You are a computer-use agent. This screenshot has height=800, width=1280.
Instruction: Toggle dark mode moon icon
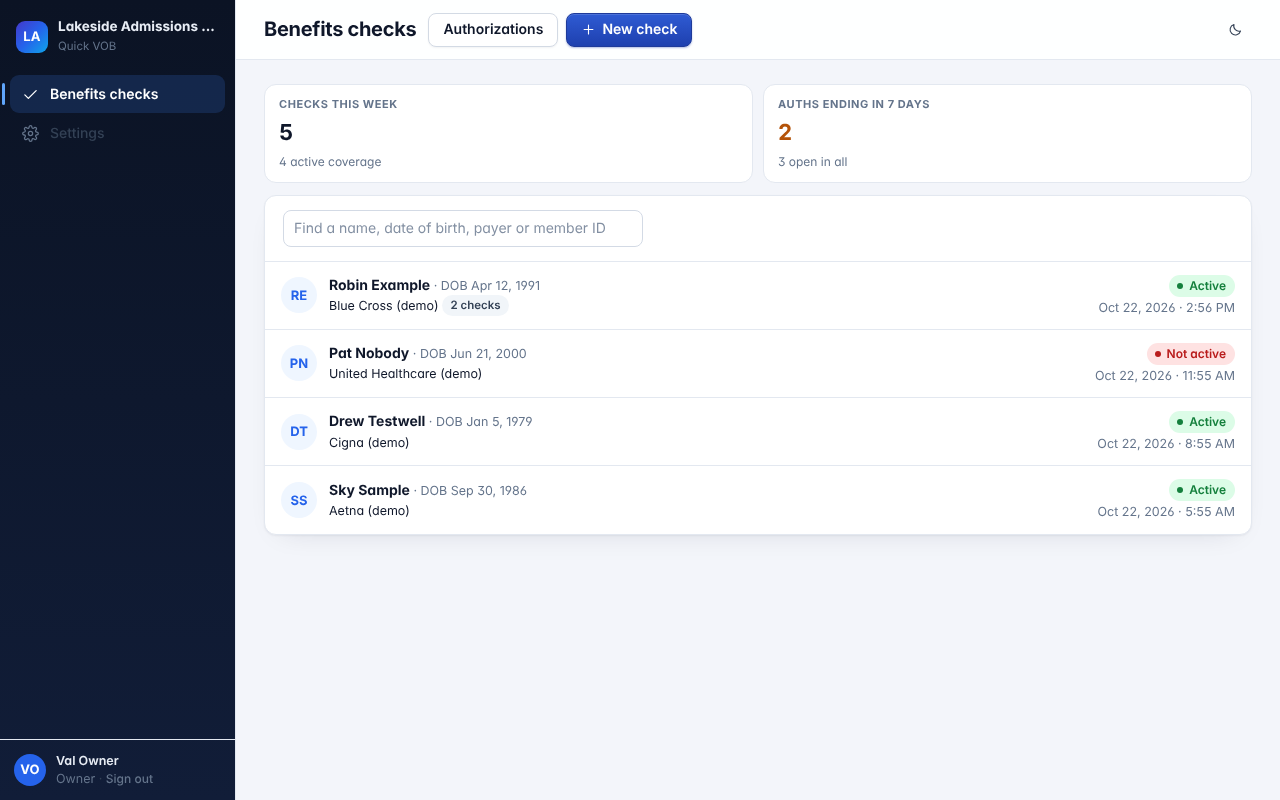tap(1235, 30)
